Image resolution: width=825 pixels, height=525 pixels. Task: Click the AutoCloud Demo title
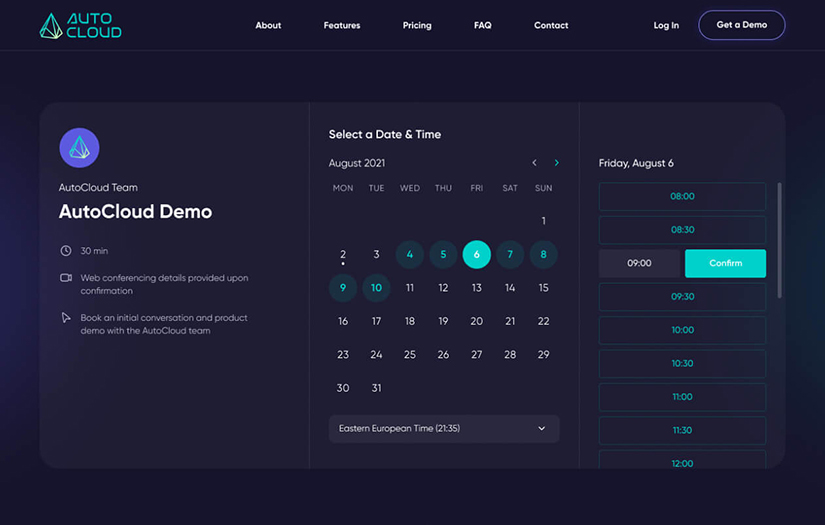(136, 211)
